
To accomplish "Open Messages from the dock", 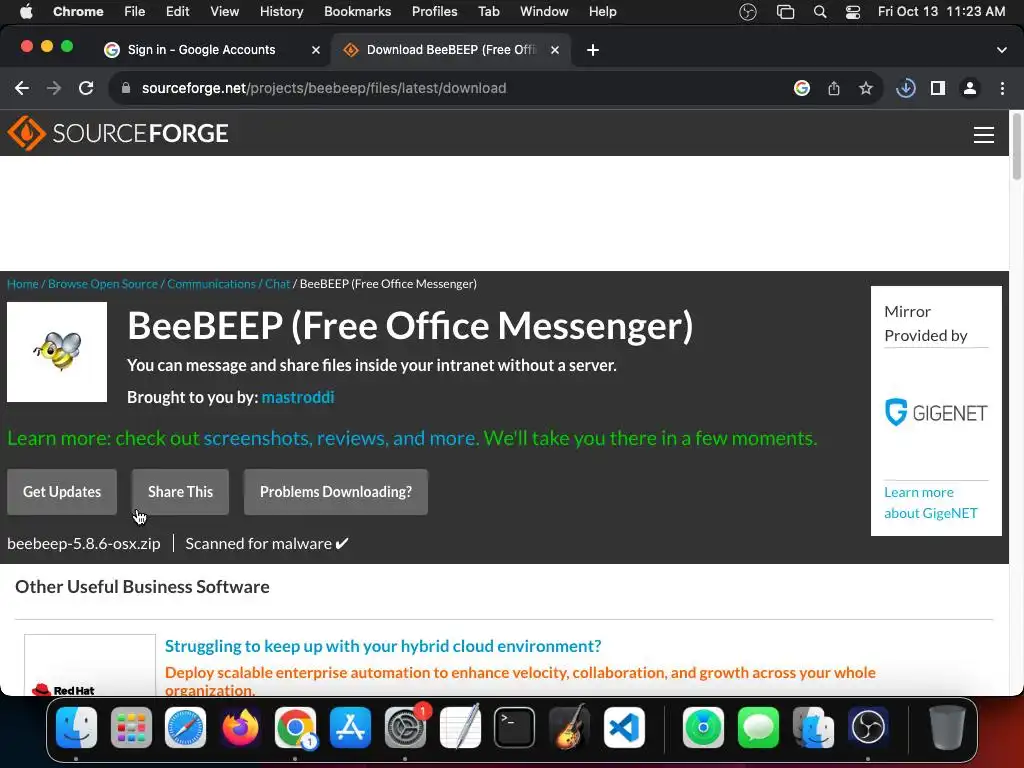I will (758, 728).
